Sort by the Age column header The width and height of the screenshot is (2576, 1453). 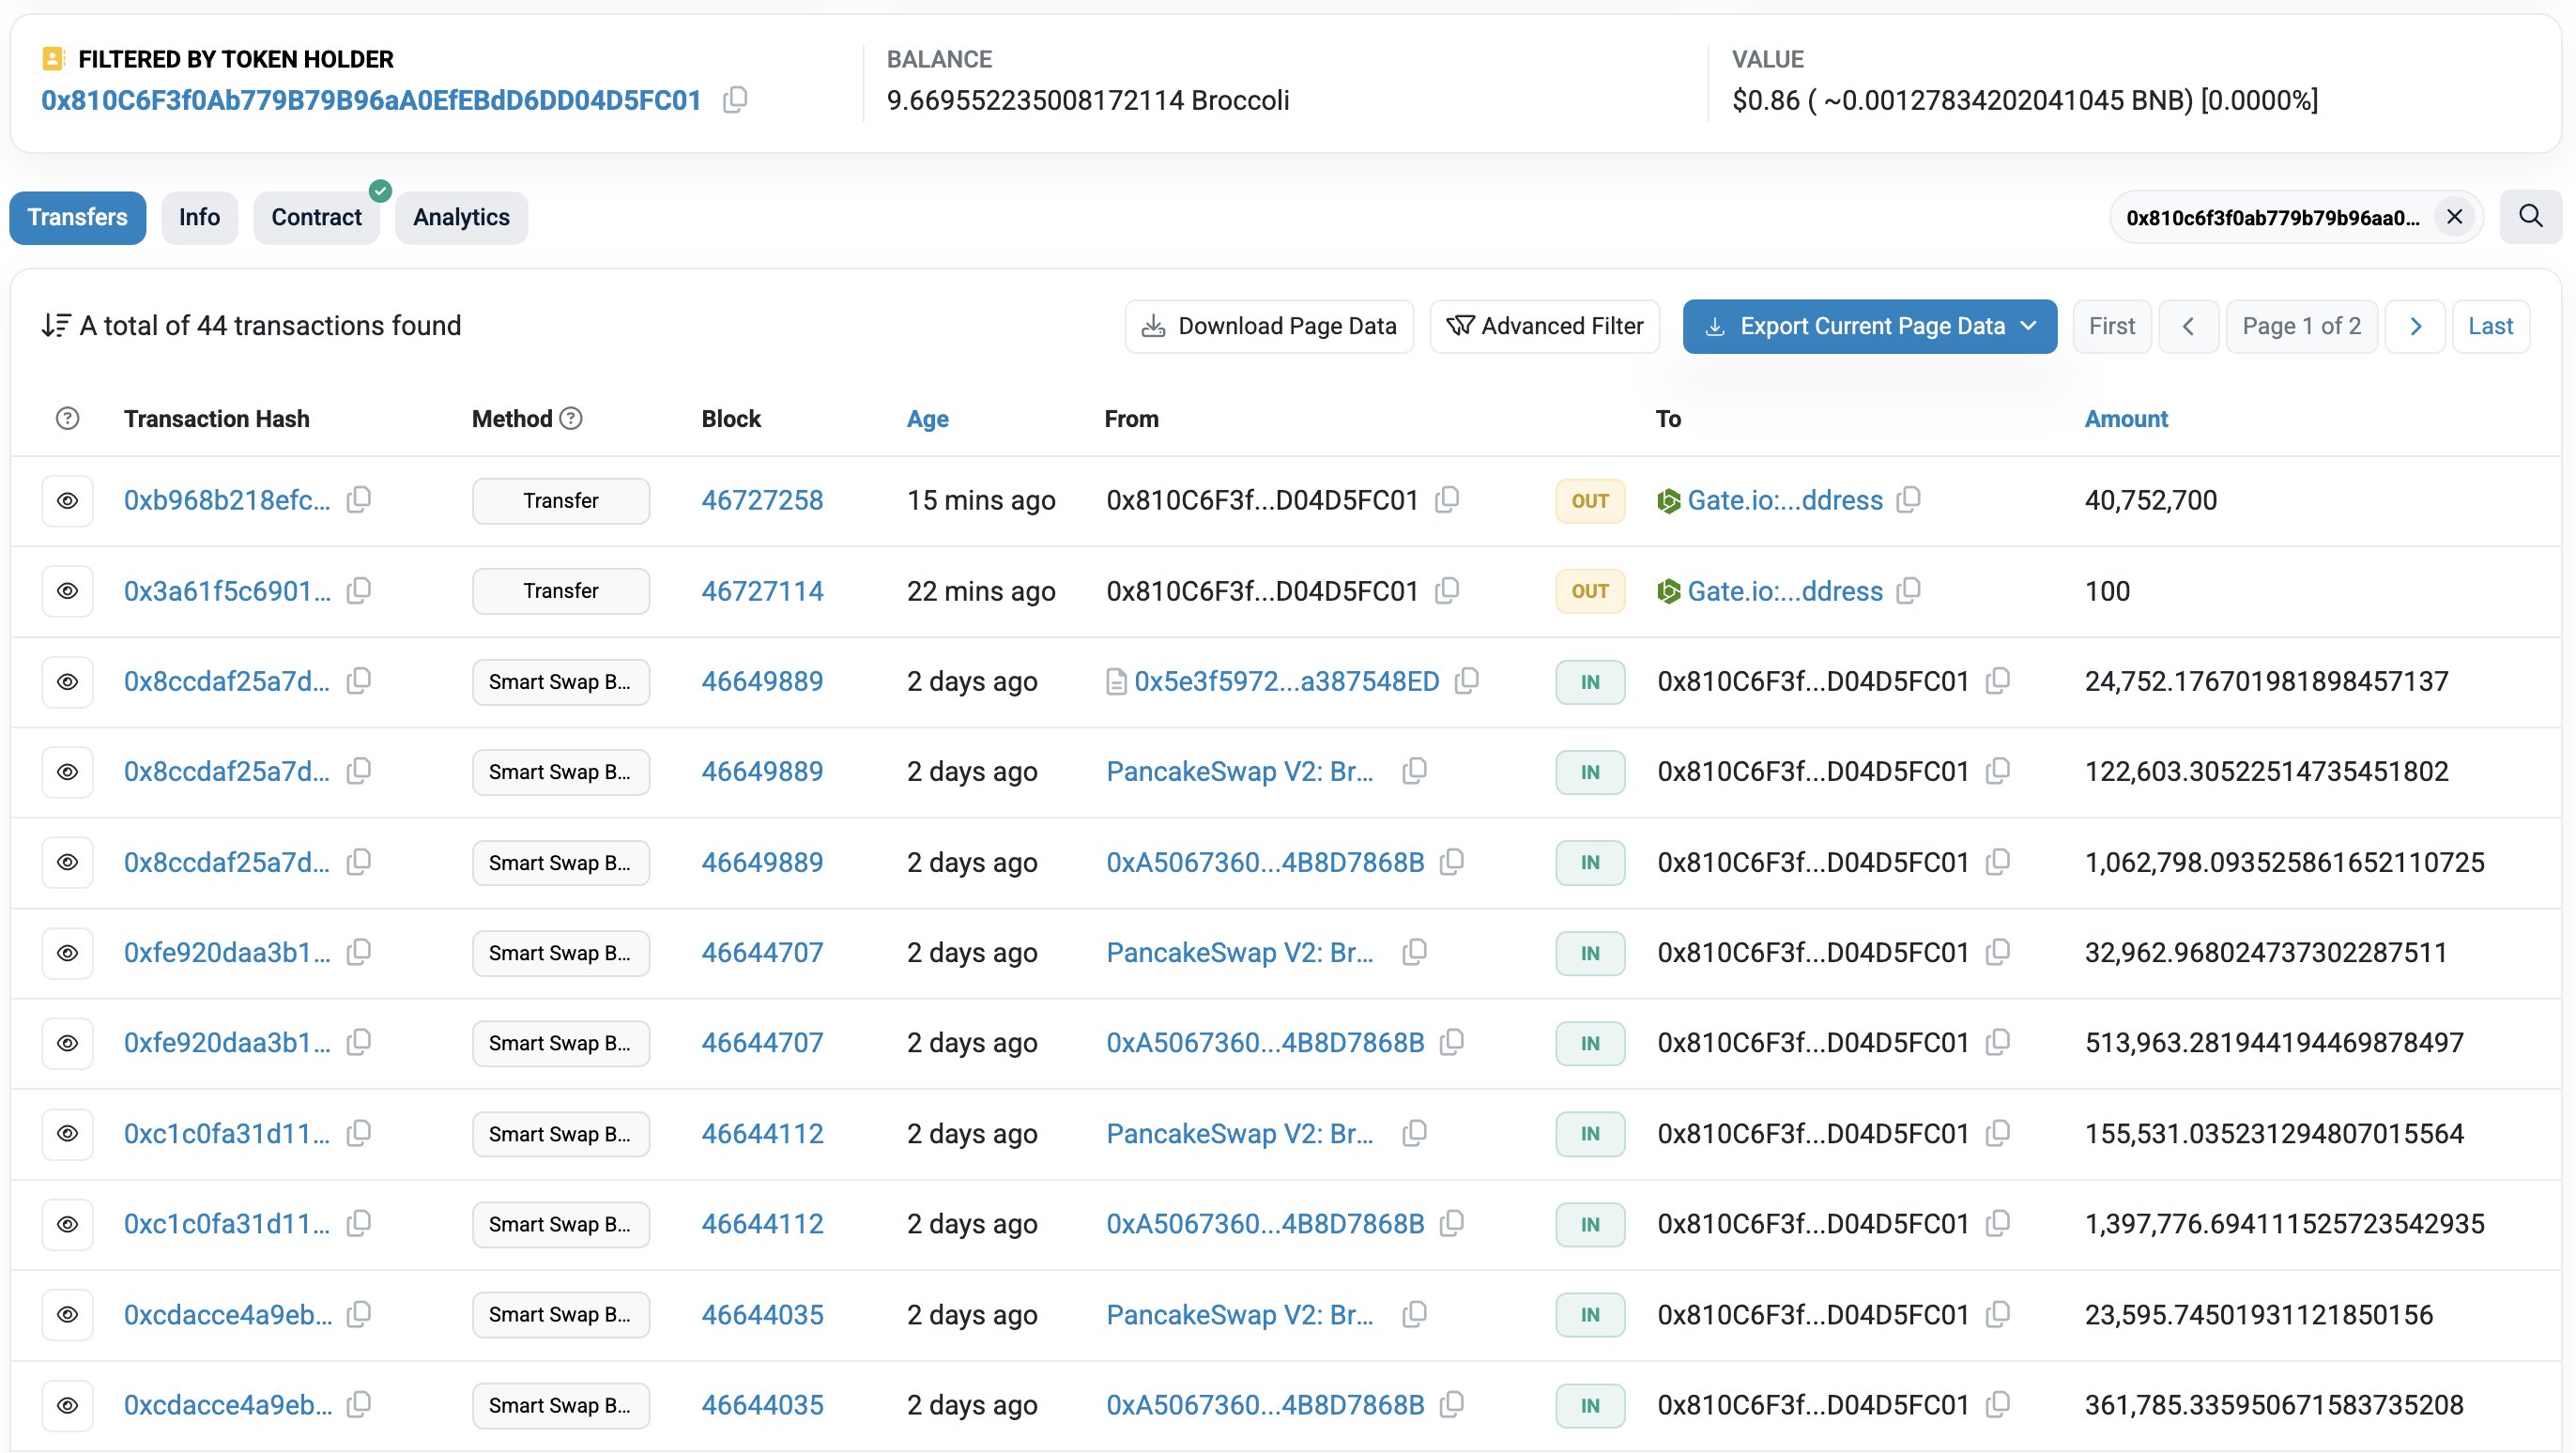(928, 418)
